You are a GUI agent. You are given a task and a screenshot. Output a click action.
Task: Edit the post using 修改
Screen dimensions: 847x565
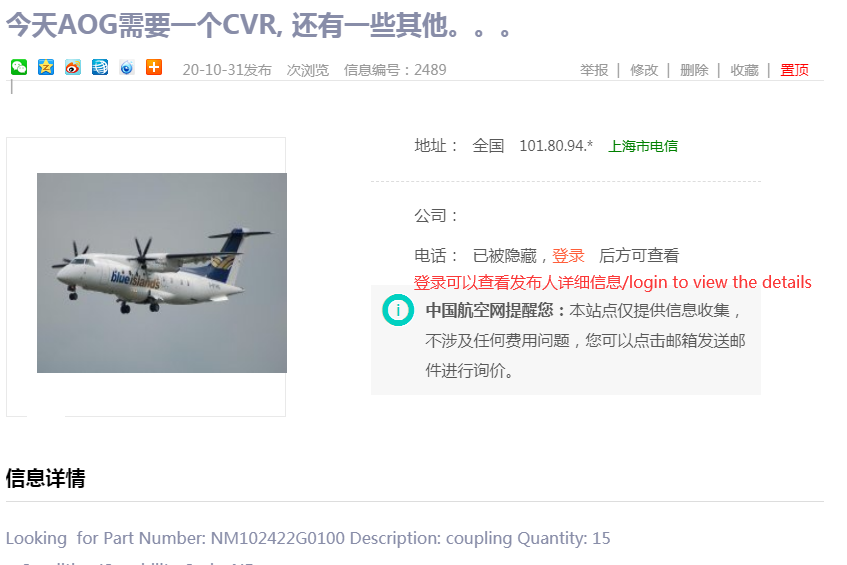(x=644, y=70)
